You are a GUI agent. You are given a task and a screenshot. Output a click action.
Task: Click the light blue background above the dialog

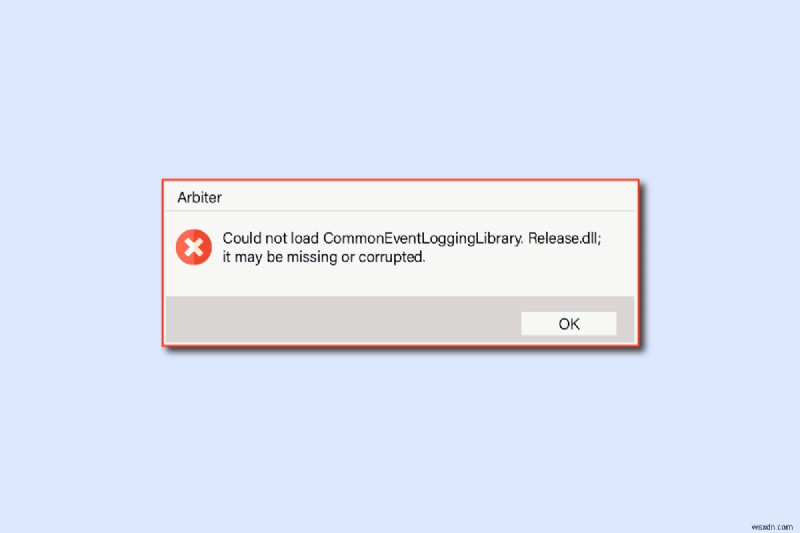tap(400, 89)
